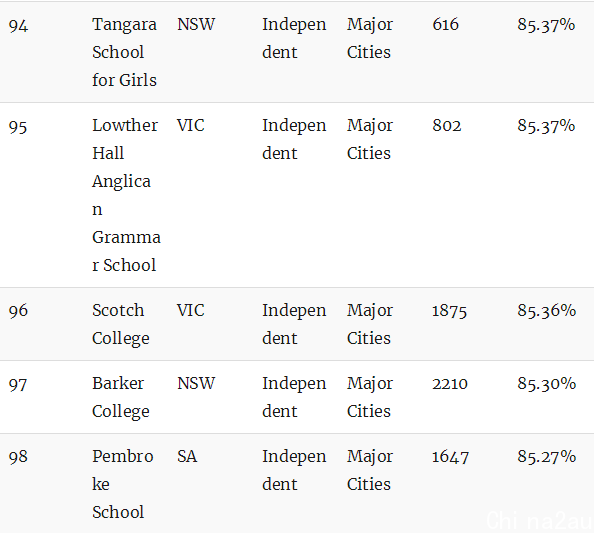Click the Lowther Hall Anglican Grammar School name

pos(126,195)
